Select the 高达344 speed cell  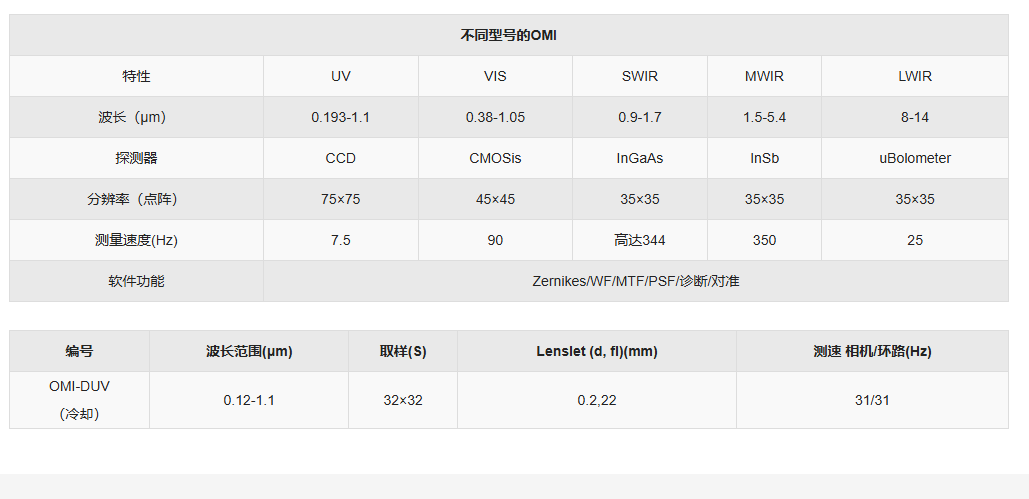[x=640, y=240]
